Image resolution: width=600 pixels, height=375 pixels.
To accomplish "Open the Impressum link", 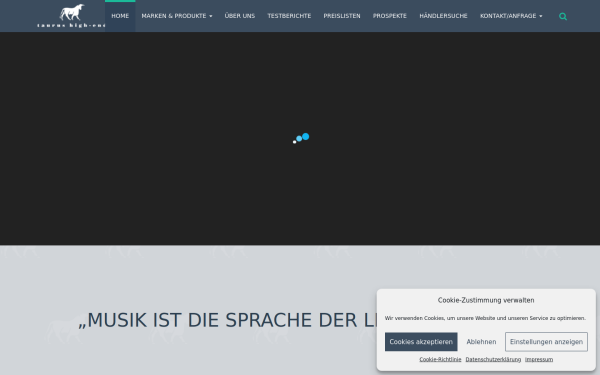I will [539, 359].
